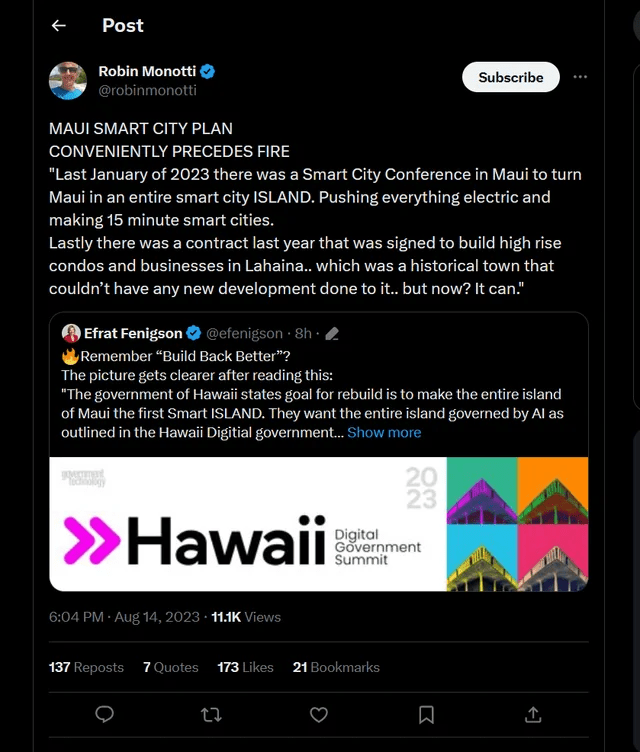The height and width of the screenshot is (752, 640).
Task: View the 7 Quotes
Action: coord(170,667)
